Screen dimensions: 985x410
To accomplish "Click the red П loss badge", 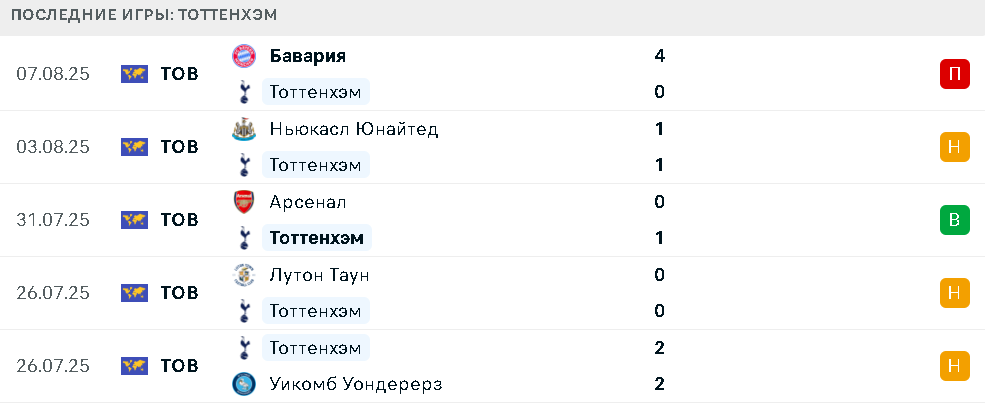I will point(955,74).
